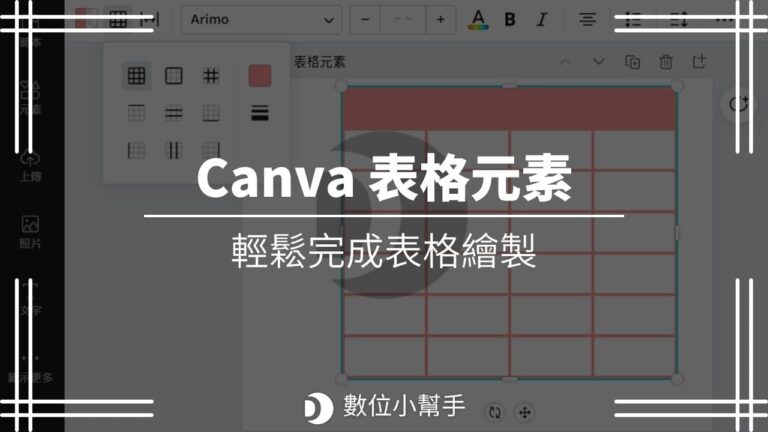This screenshot has height=432, width=768.
Task: Click the move handle below the table
Action: pos(525,412)
